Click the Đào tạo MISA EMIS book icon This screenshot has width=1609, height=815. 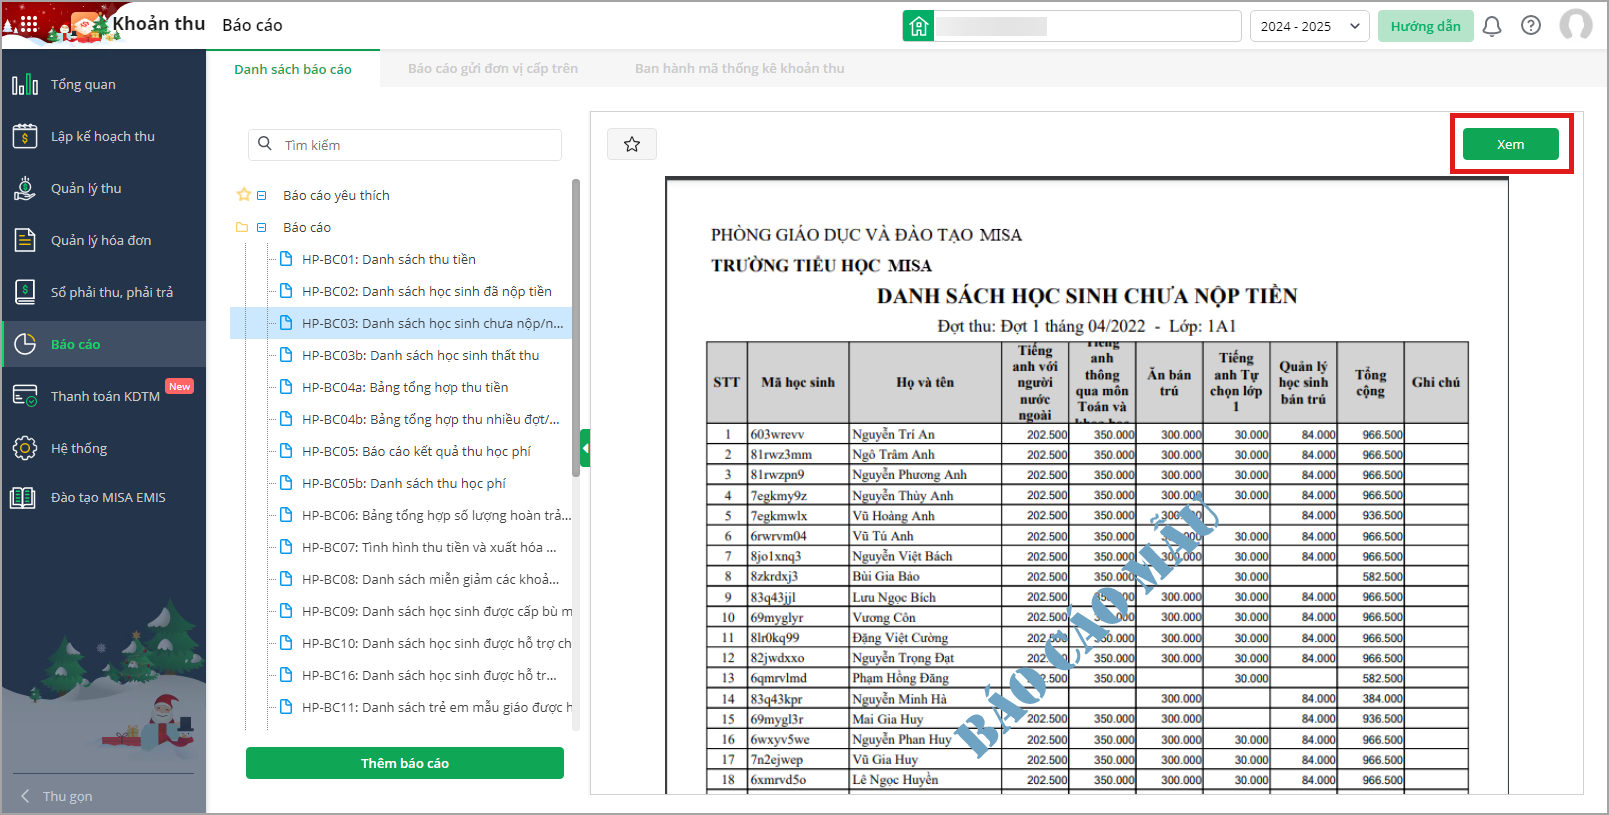(x=23, y=497)
